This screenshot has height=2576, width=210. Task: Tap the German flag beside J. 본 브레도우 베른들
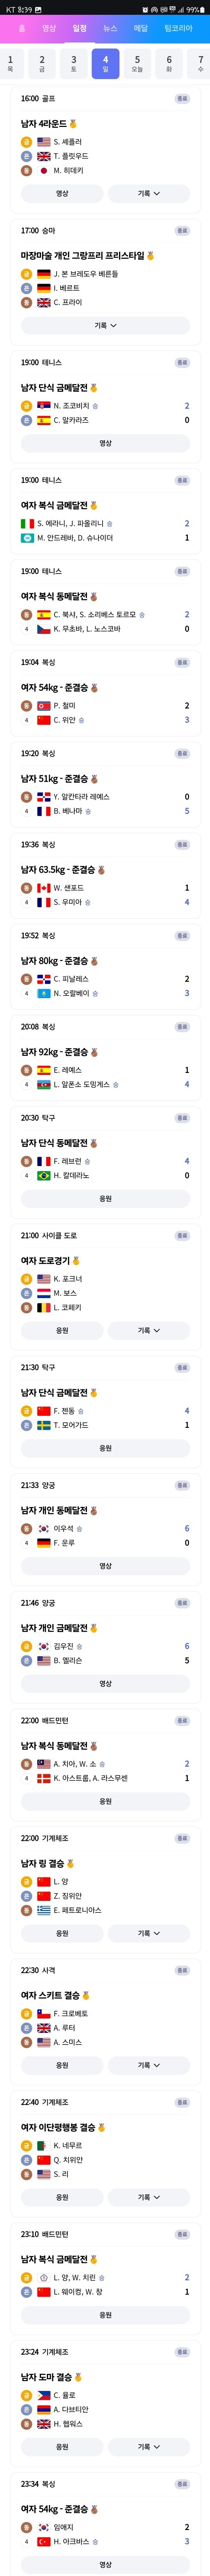(x=44, y=274)
